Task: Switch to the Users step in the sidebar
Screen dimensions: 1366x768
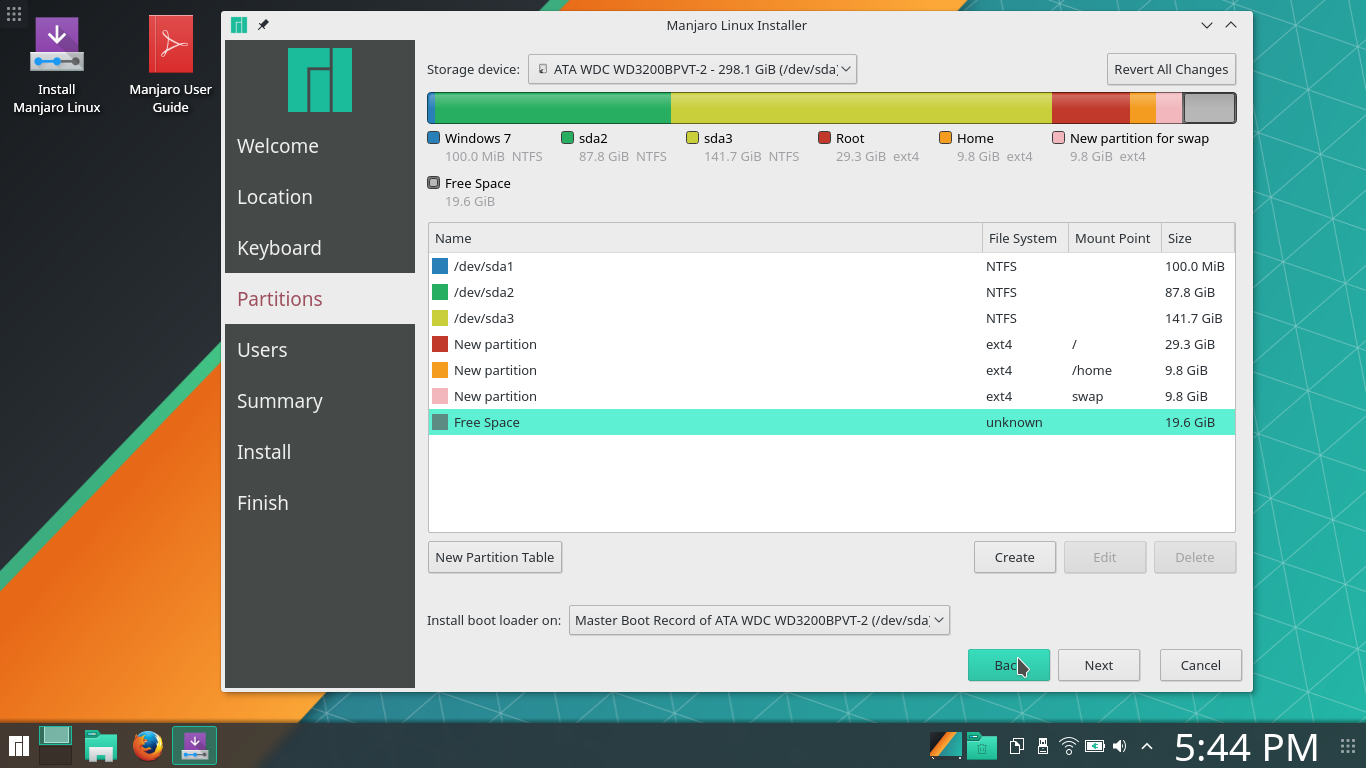Action: click(x=262, y=350)
